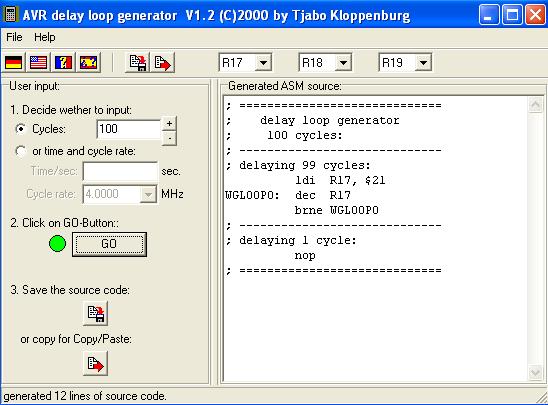The width and height of the screenshot is (548, 405).
Task: Open the File menu
Action: click(x=14, y=37)
